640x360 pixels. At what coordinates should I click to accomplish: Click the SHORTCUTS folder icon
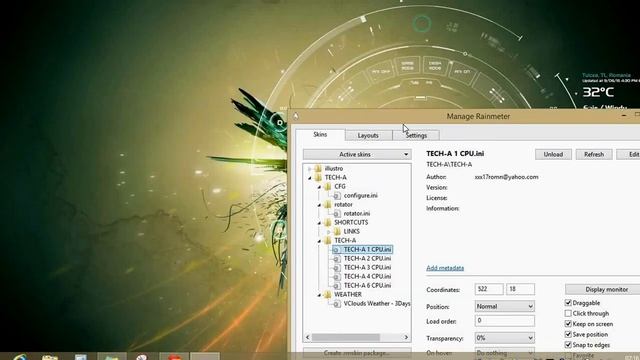pyautogui.click(x=328, y=222)
